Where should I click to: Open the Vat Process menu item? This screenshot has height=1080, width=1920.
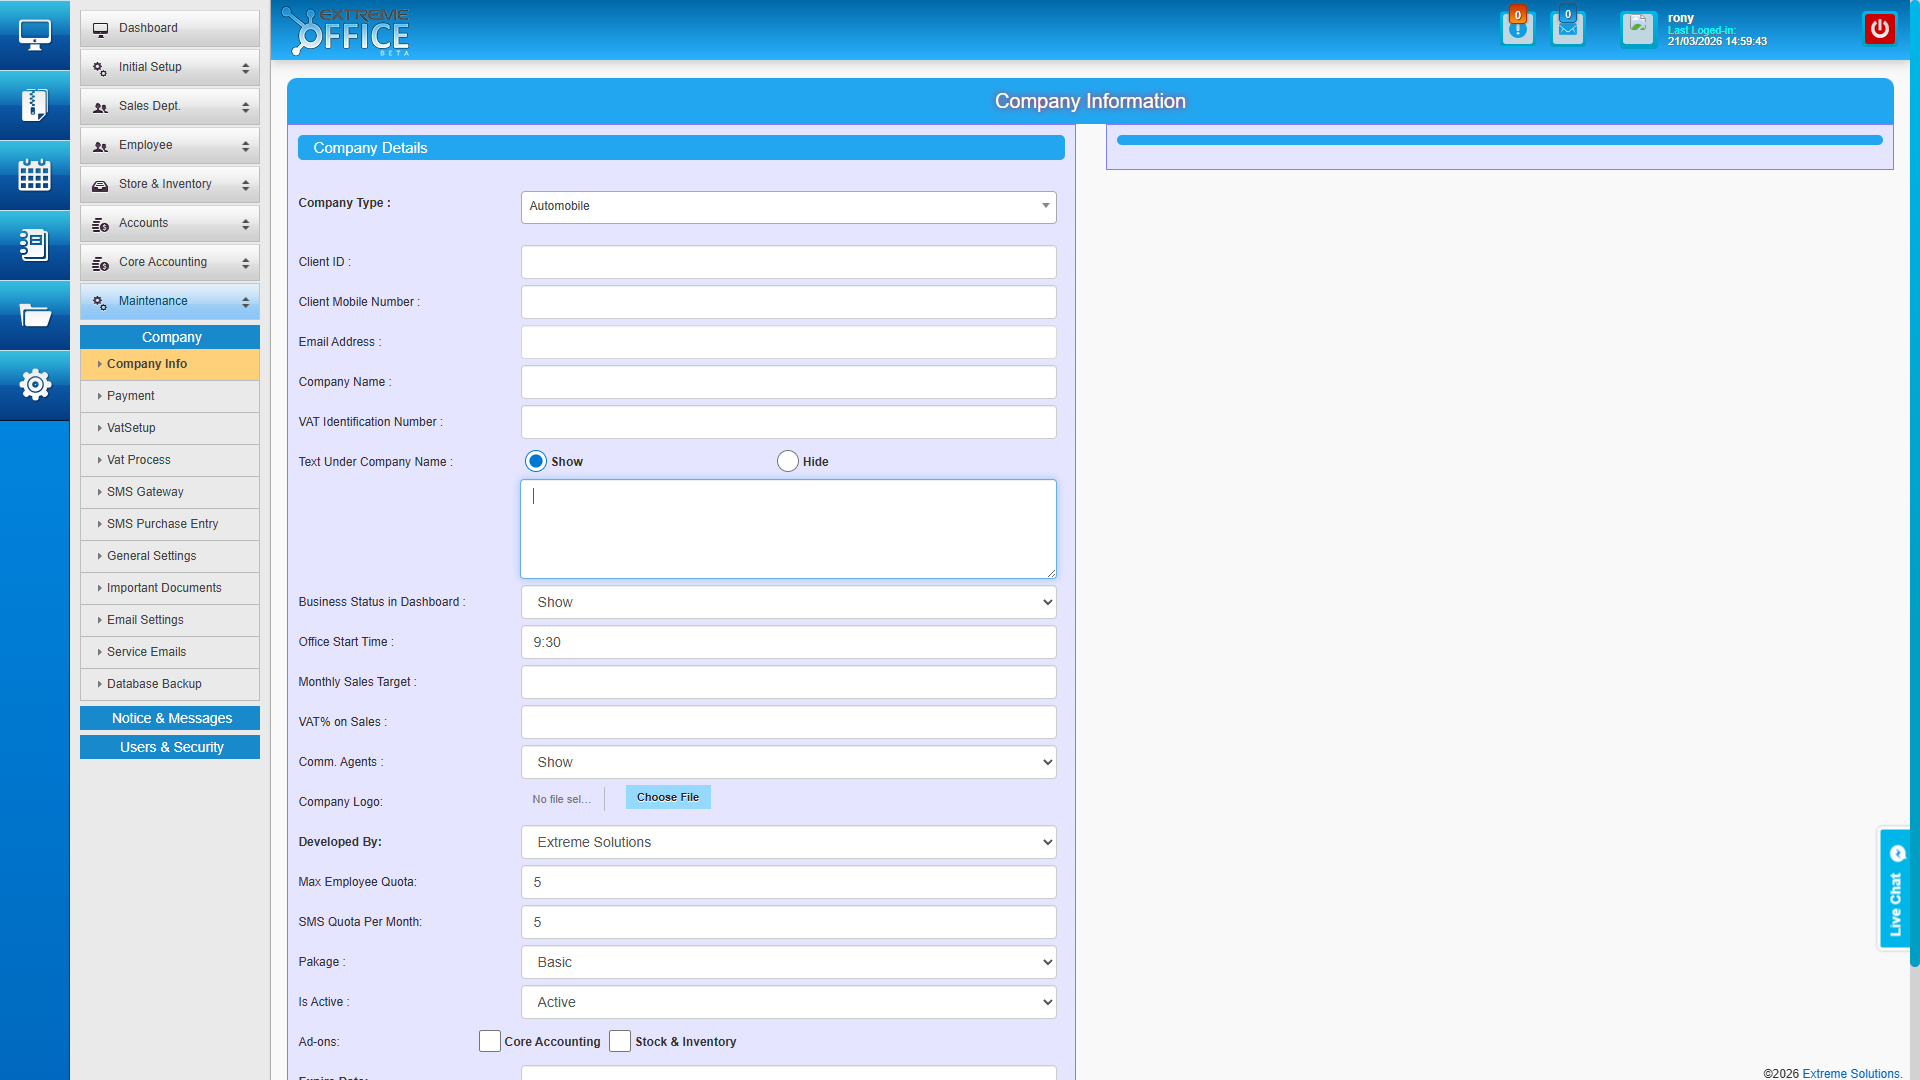[139, 460]
